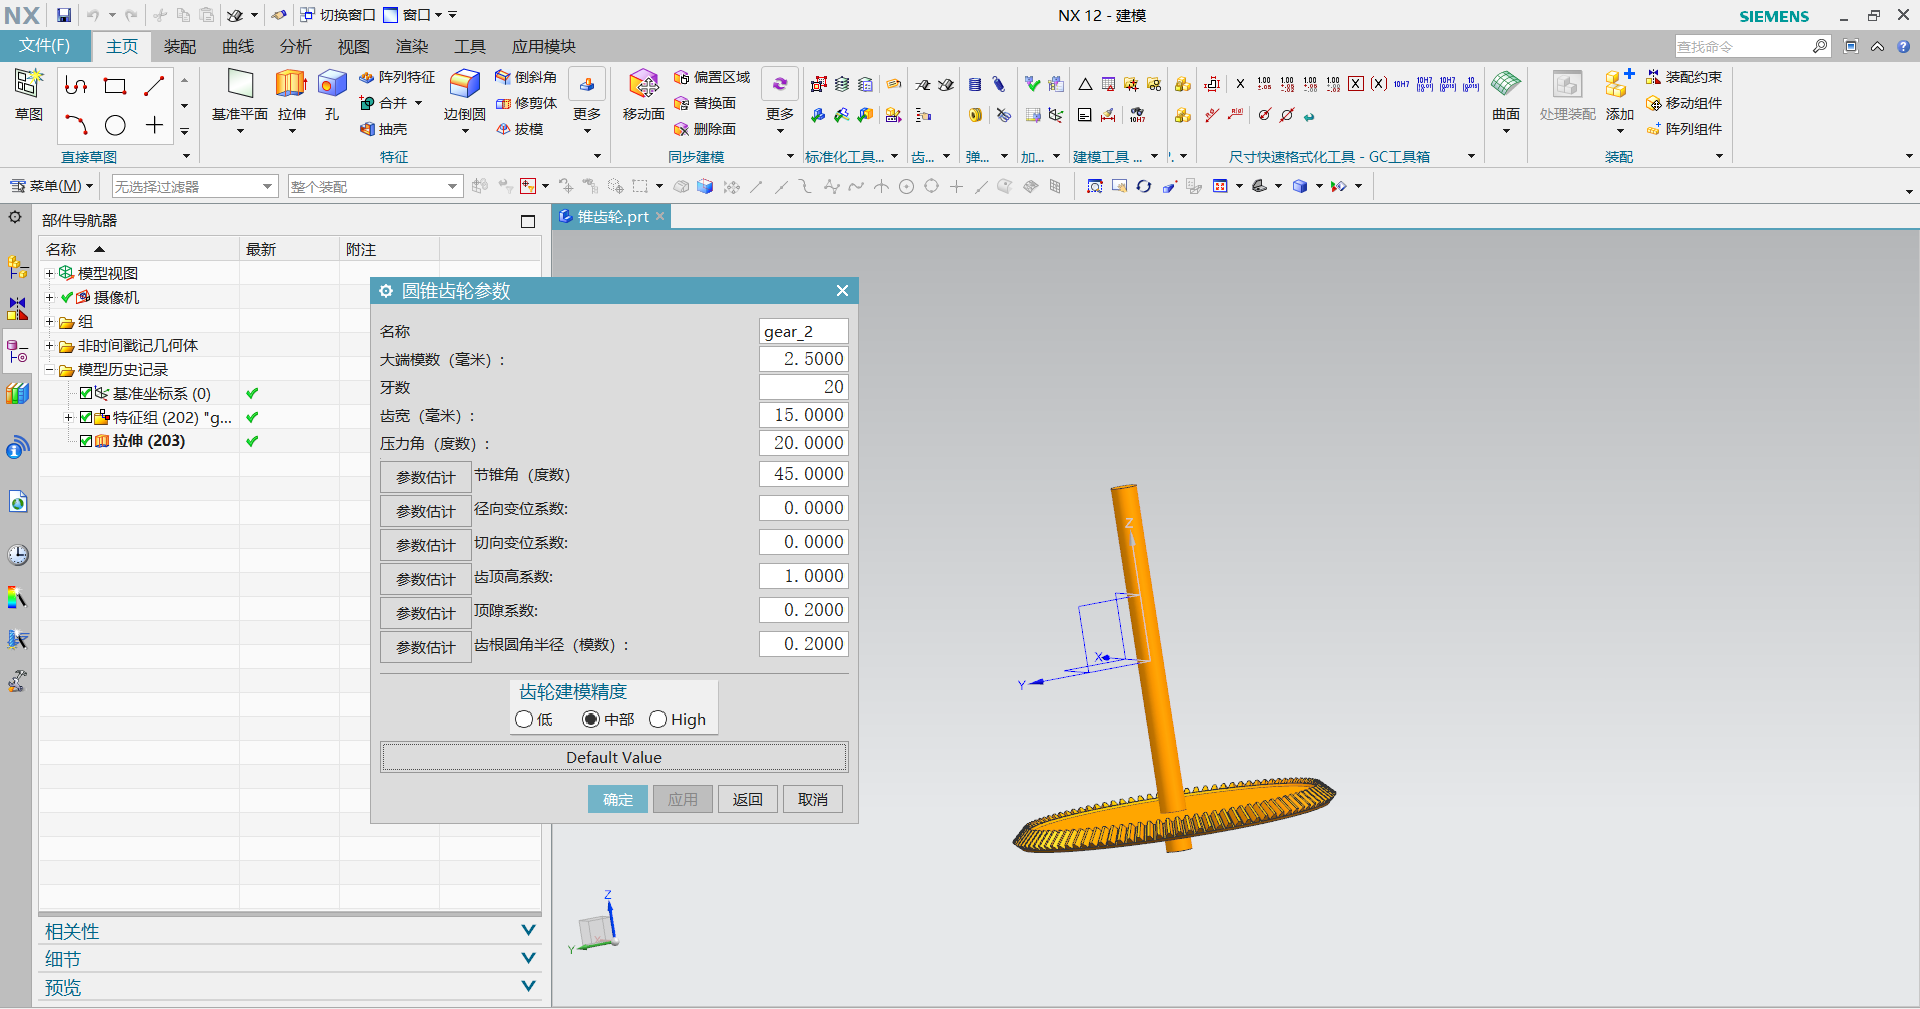The height and width of the screenshot is (1009, 1920).
Task: Click the 删除面 delete face tool
Action: [x=705, y=129]
